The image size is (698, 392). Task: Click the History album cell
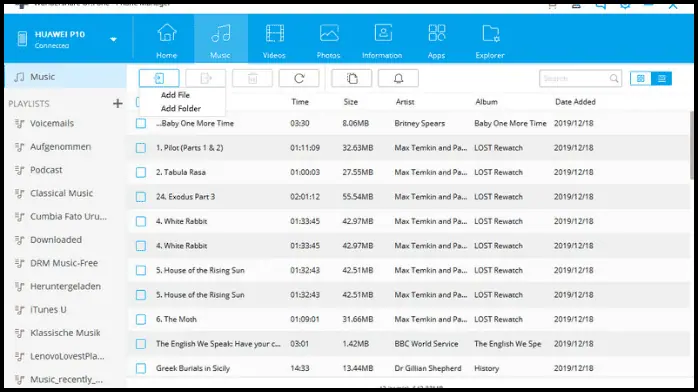click(x=487, y=368)
